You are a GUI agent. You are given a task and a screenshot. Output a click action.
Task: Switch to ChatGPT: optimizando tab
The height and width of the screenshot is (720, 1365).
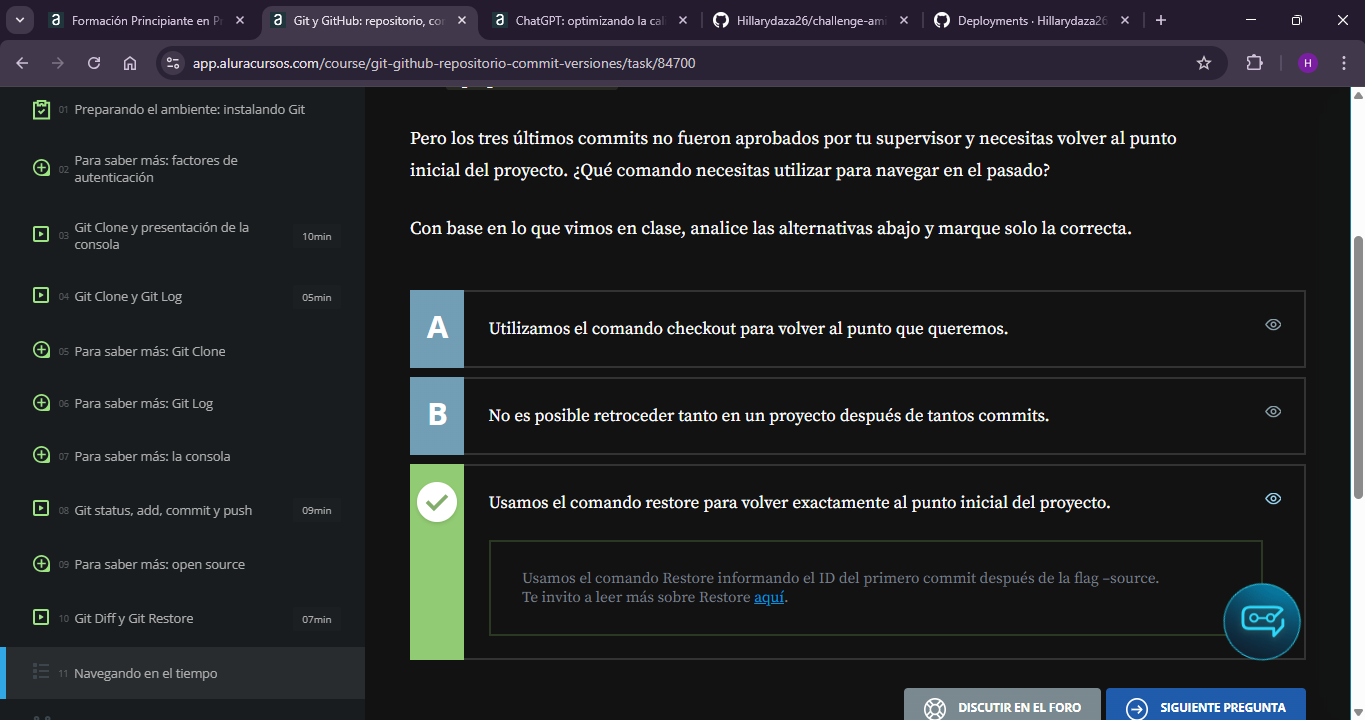[589, 20]
